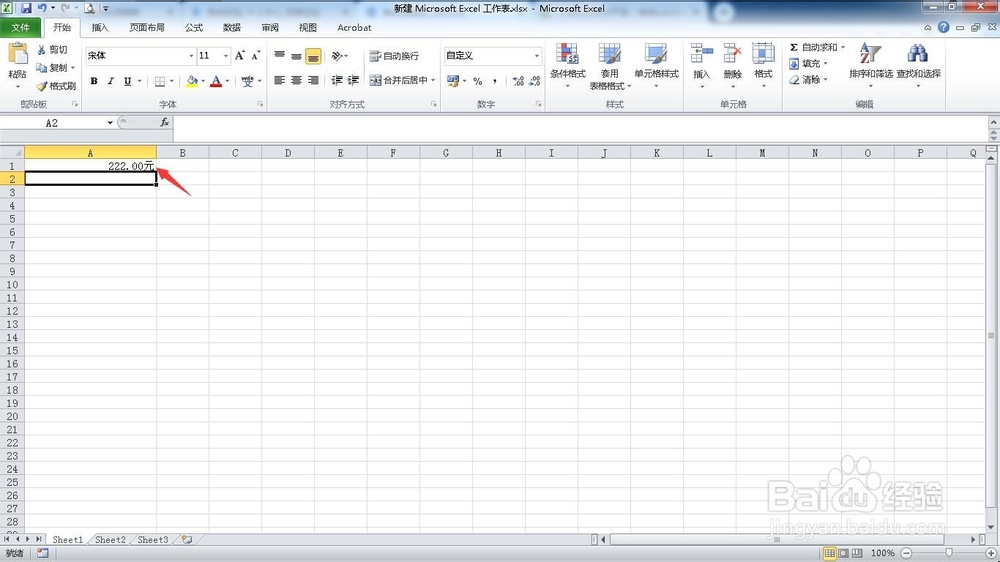Open the File (文件) tab

(20, 27)
